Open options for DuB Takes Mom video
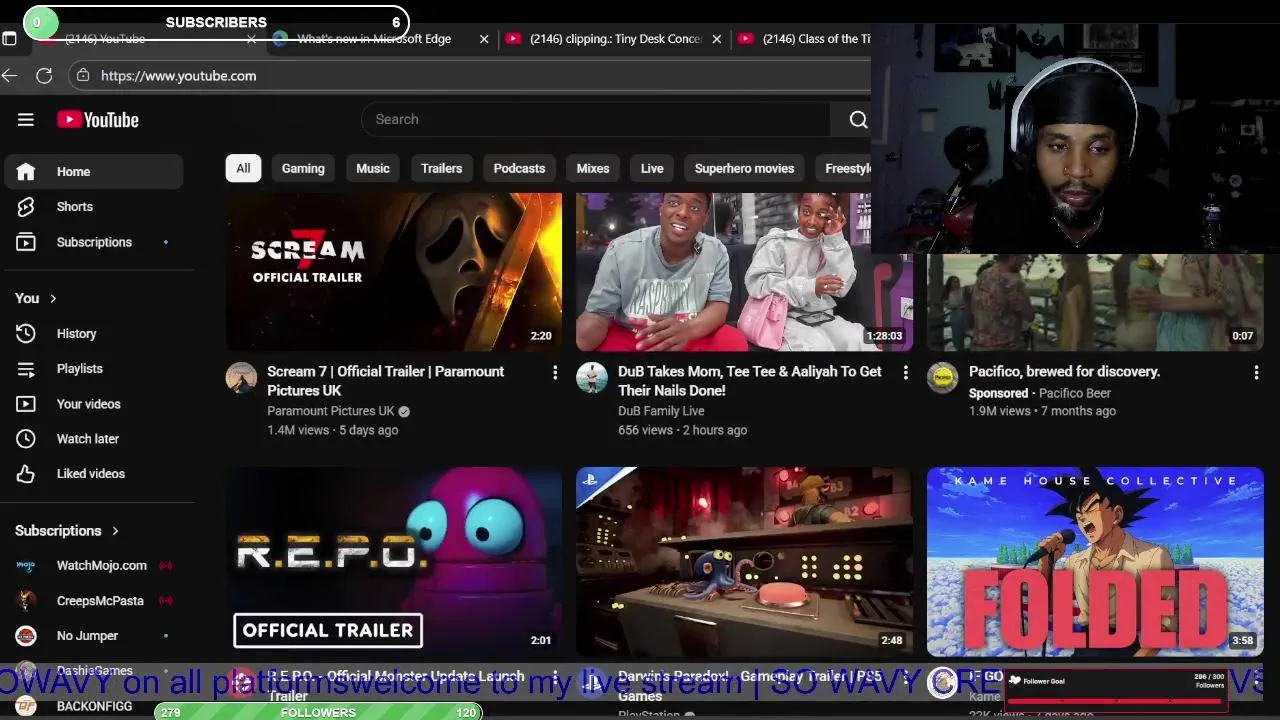 906,372
